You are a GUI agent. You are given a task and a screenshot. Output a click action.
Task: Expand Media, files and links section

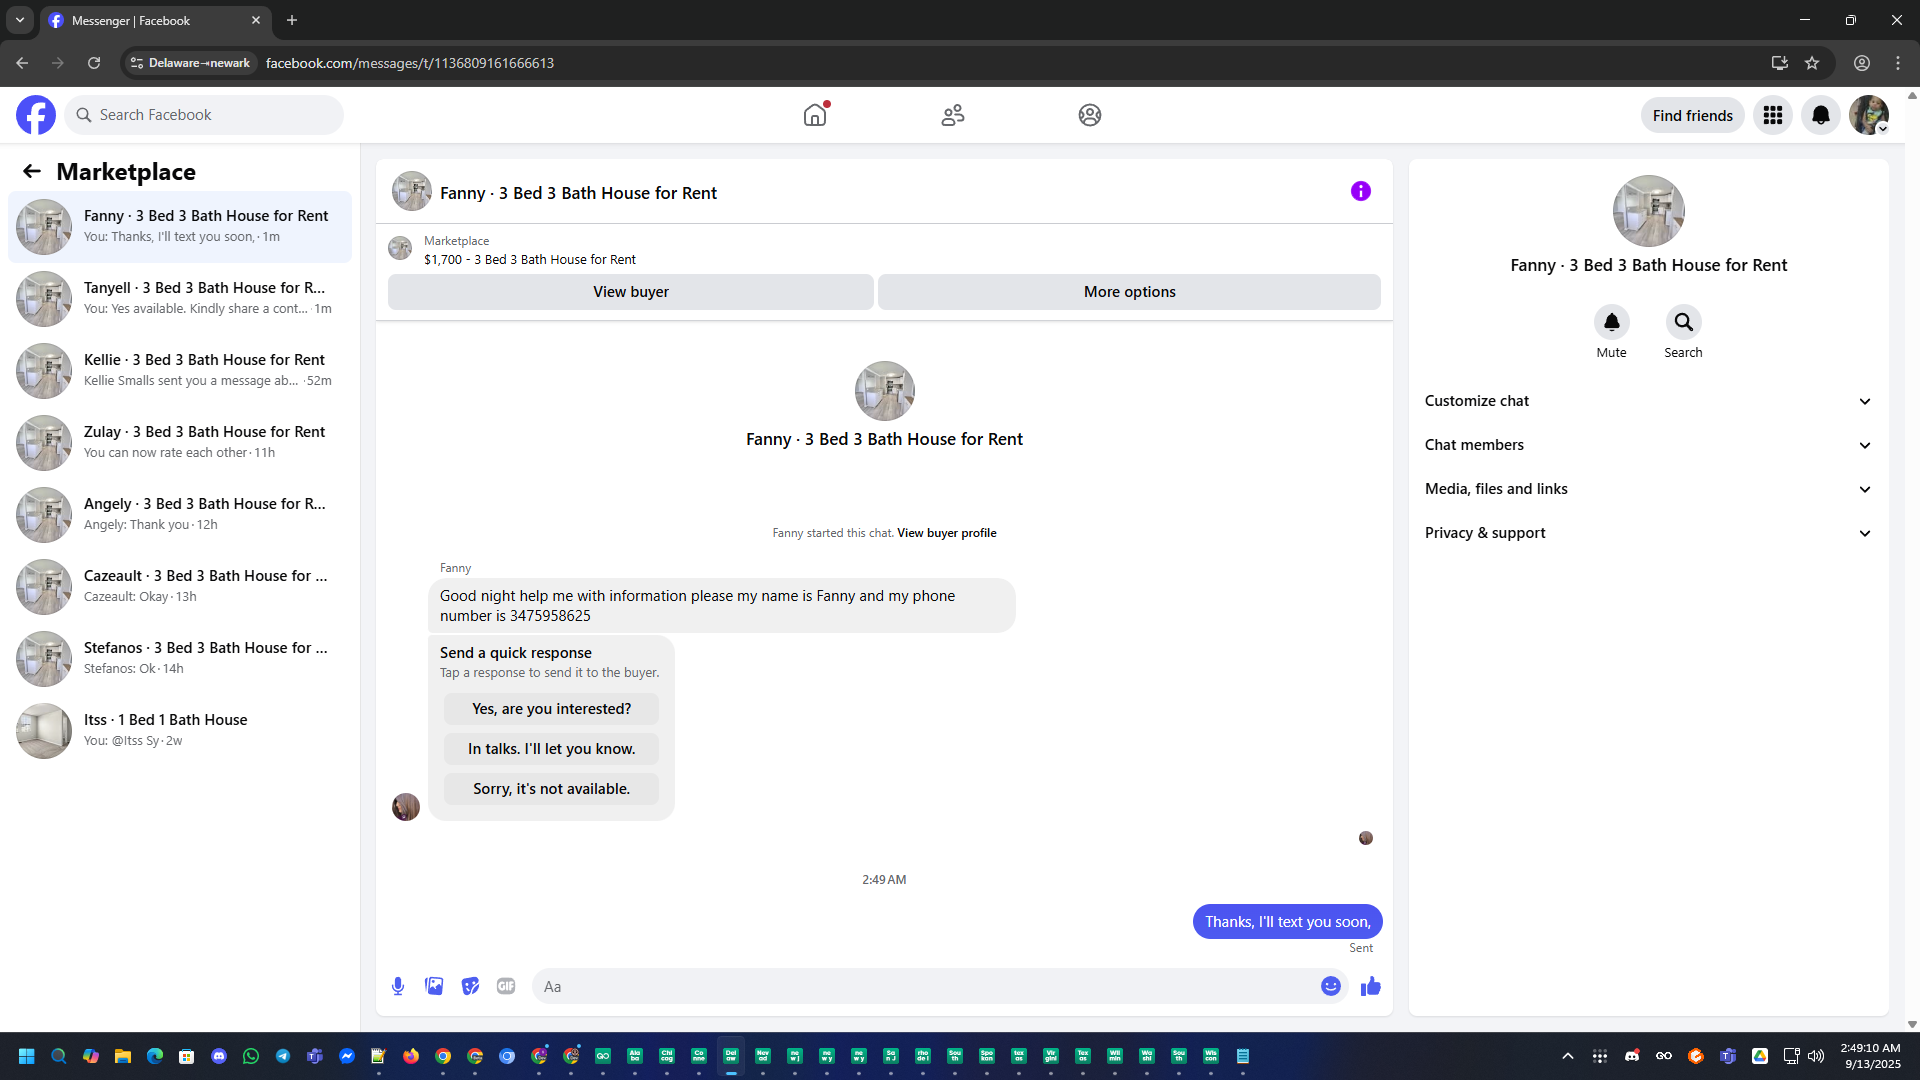1648,489
